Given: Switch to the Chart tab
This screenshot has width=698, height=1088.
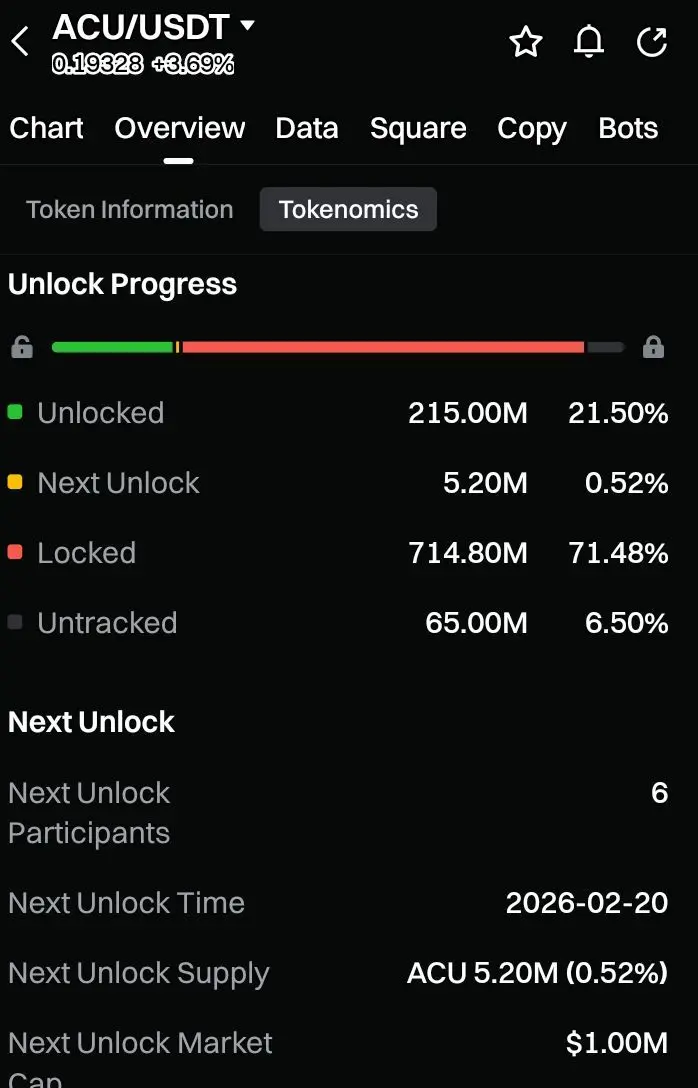Looking at the screenshot, I should pos(46,128).
